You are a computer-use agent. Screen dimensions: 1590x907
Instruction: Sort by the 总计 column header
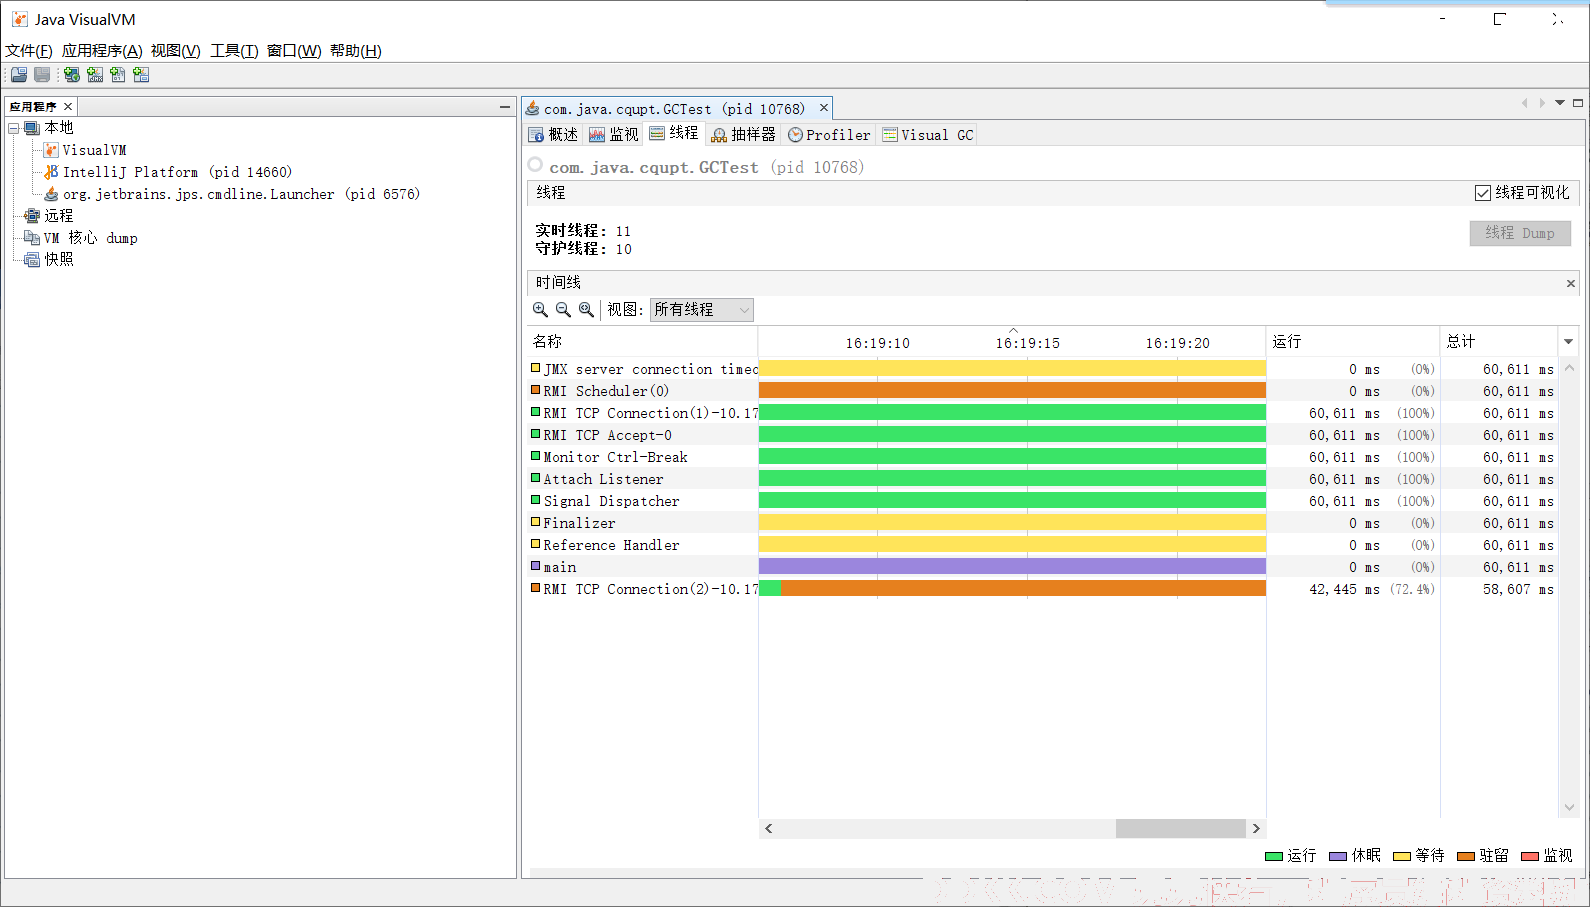coord(1499,342)
